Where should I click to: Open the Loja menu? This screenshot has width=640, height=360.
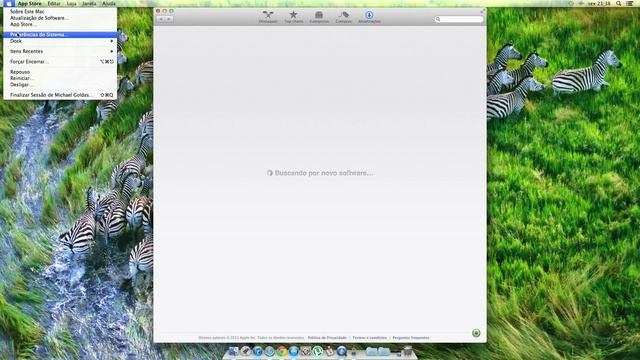click(x=71, y=3)
